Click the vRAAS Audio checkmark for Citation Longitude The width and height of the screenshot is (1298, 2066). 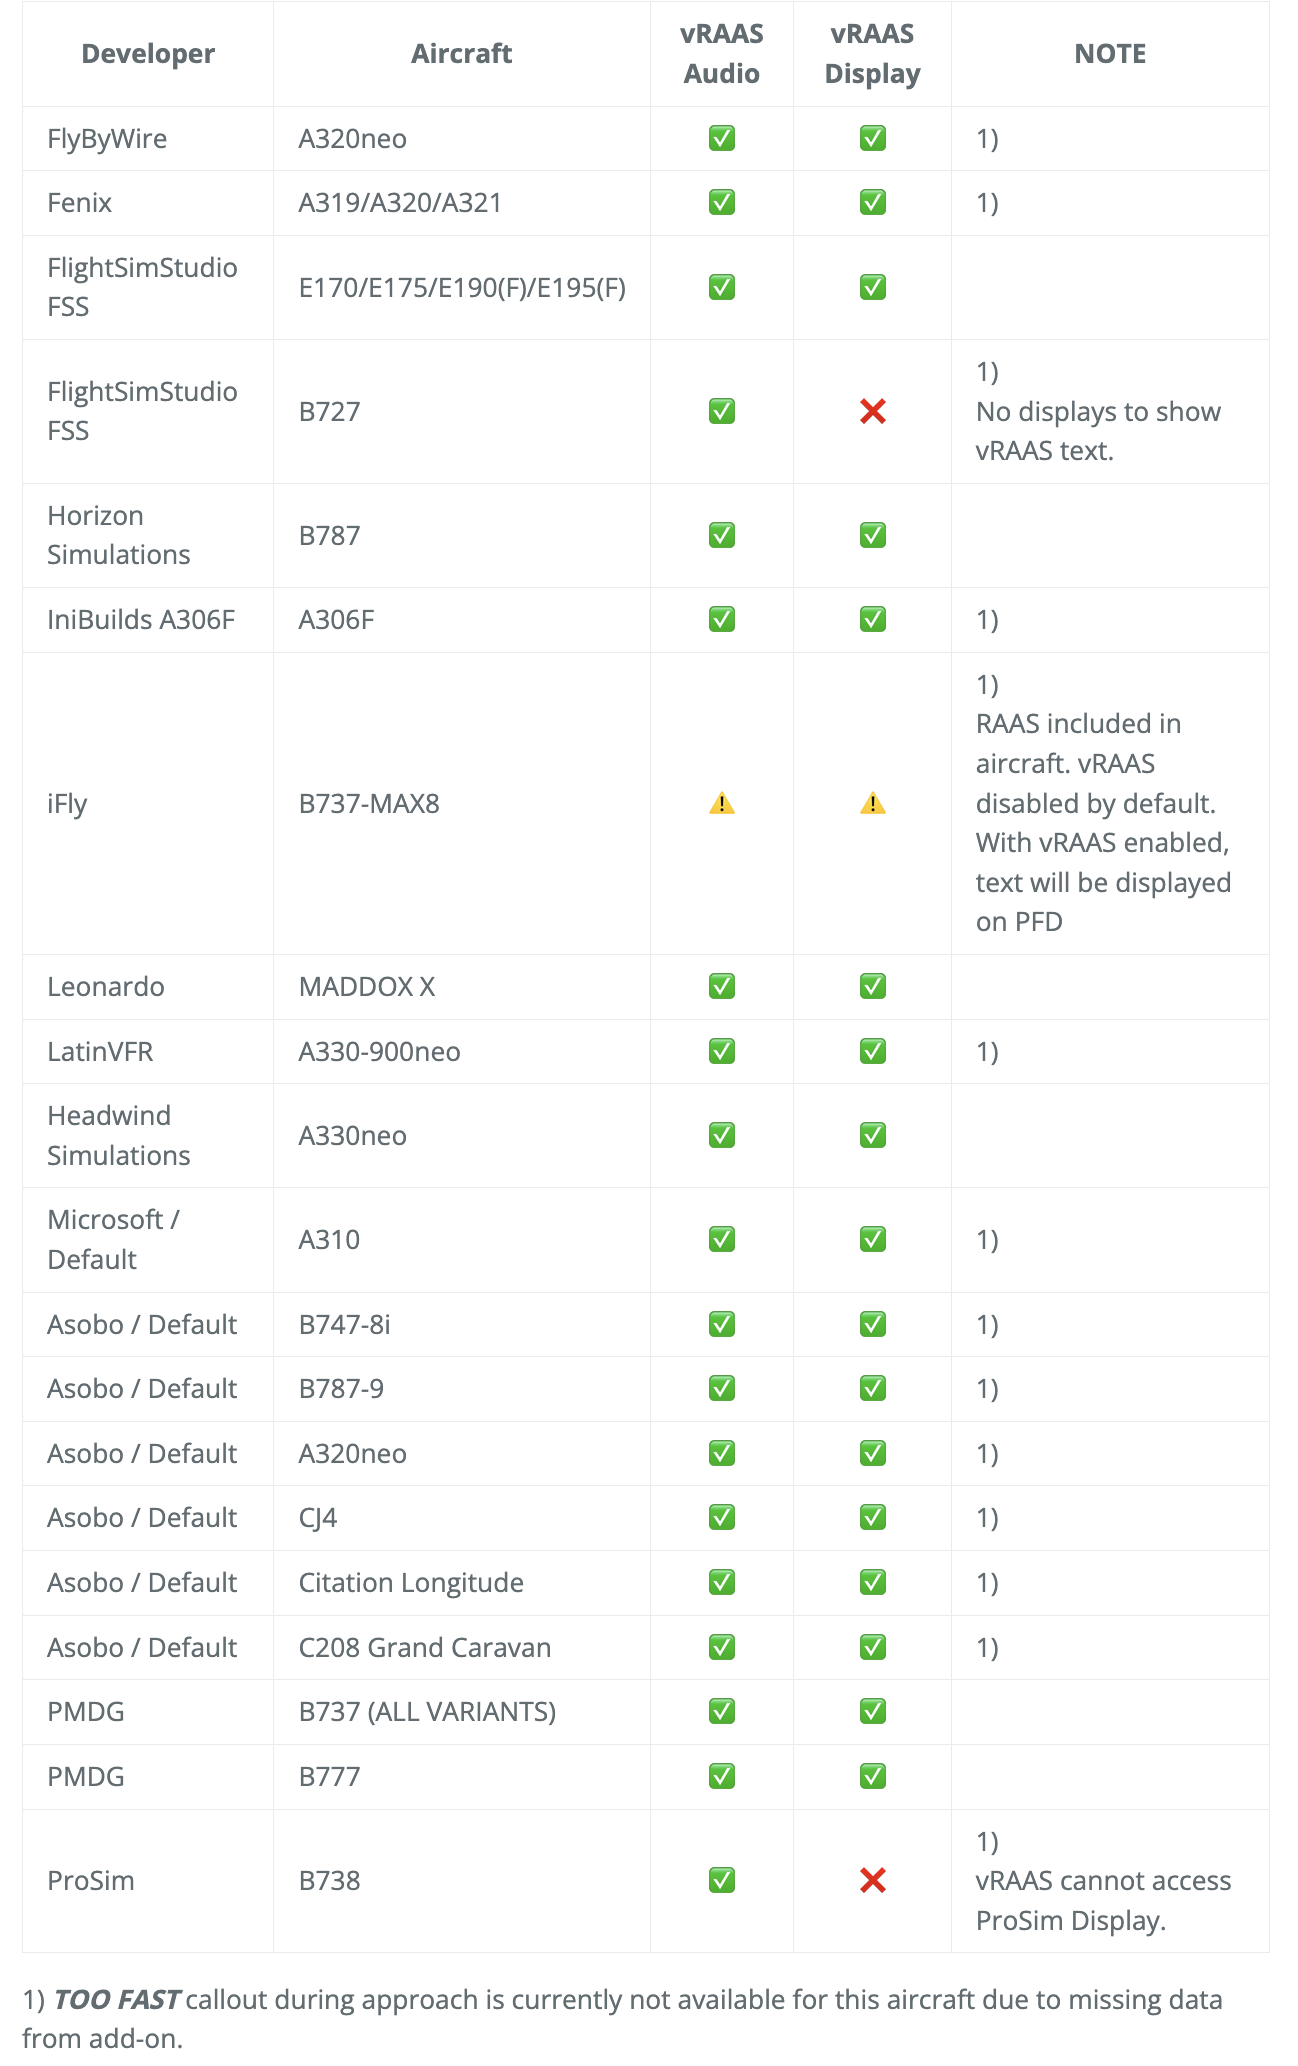[x=721, y=1582]
